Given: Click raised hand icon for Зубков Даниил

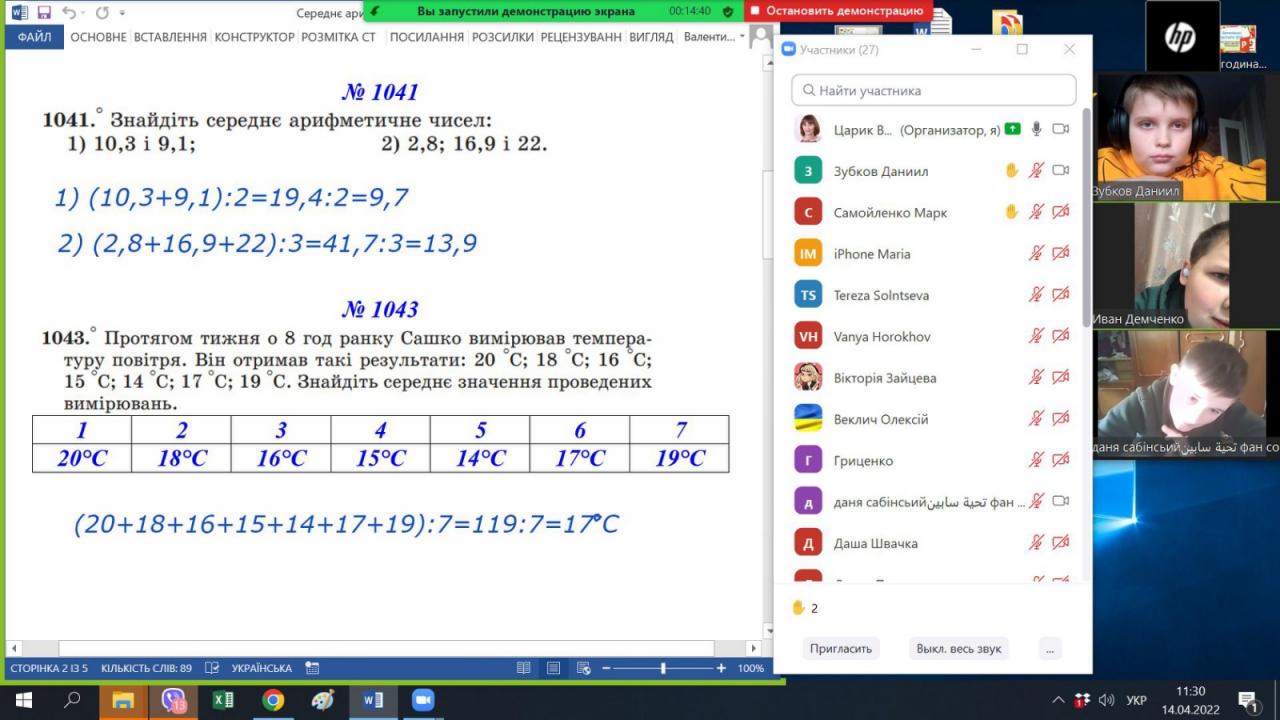Looking at the screenshot, I should [x=1012, y=171].
